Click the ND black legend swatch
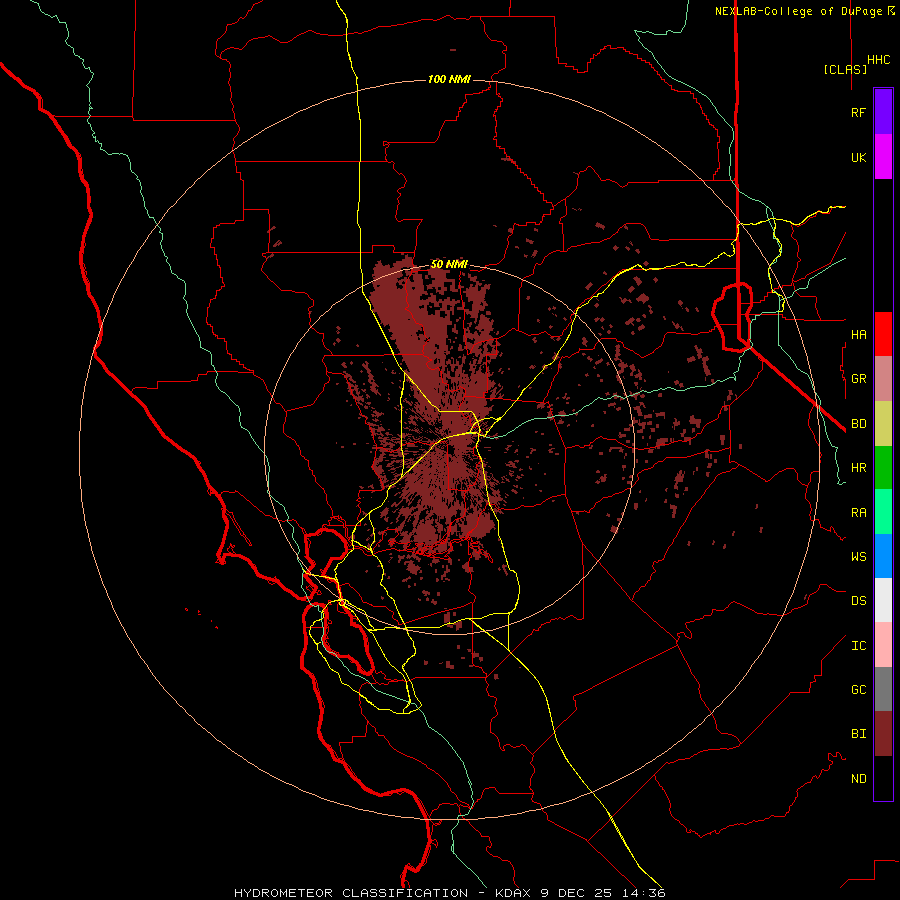Viewport: 900px width, 900px height. click(x=883, y=778)
